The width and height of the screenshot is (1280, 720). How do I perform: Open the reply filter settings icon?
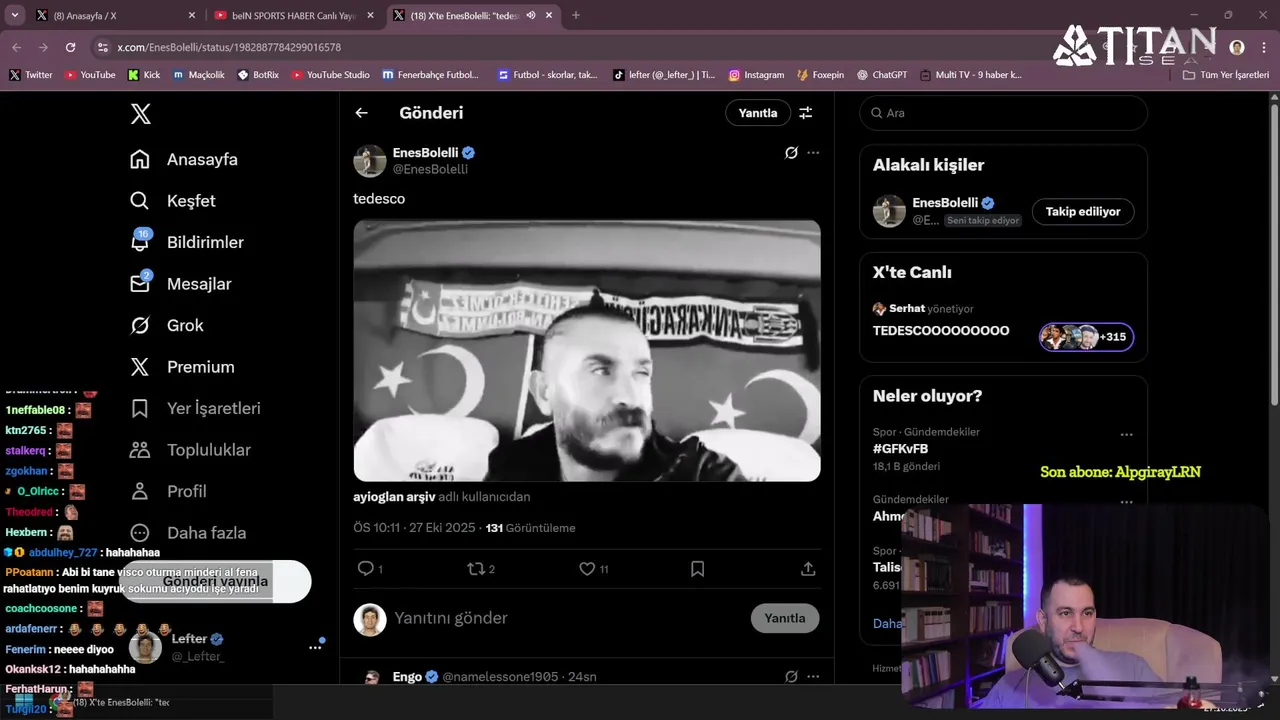(806, 113)
